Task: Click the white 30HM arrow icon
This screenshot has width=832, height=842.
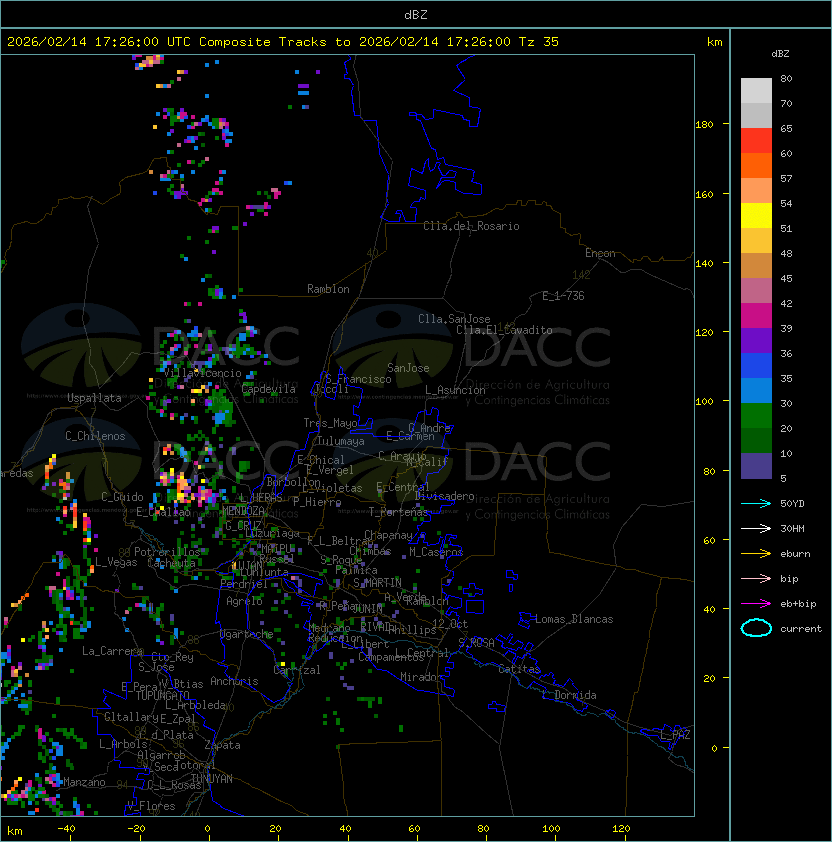Action: pyautogui.click(x=756, y=528)
